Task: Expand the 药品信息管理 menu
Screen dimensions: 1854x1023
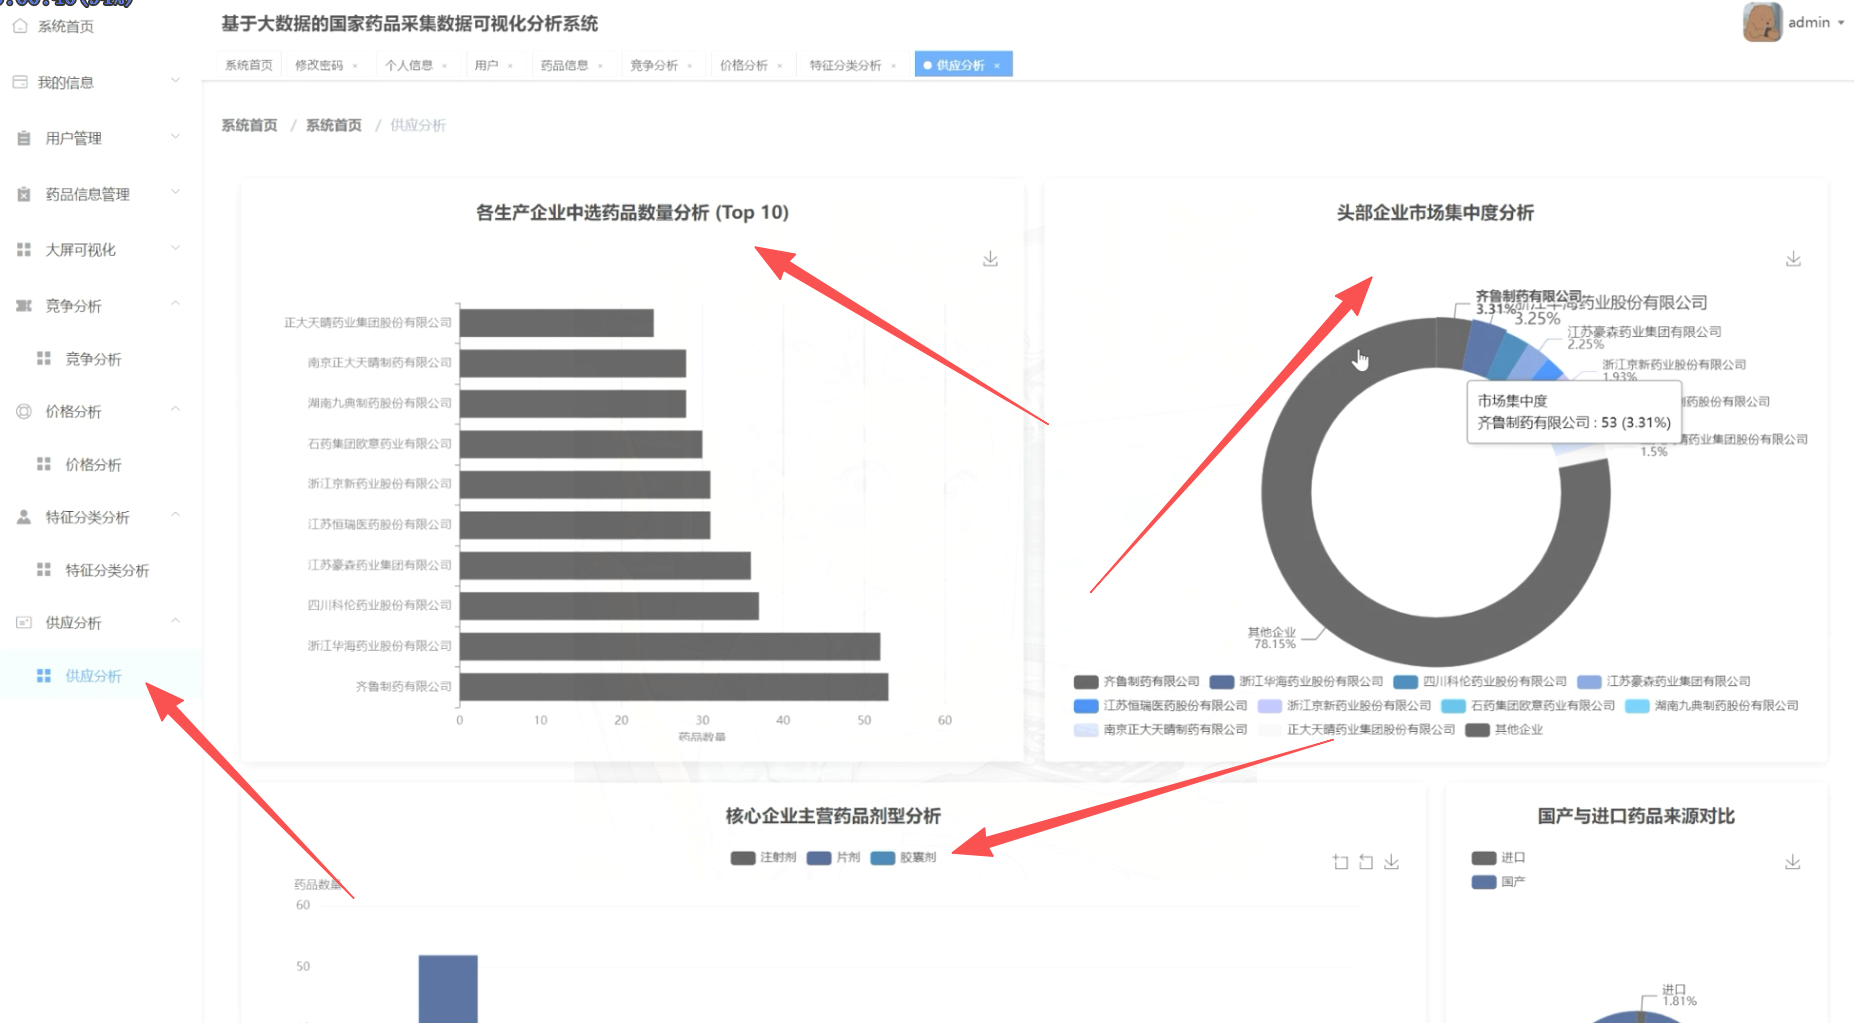Action: click(x=175, y=192)
